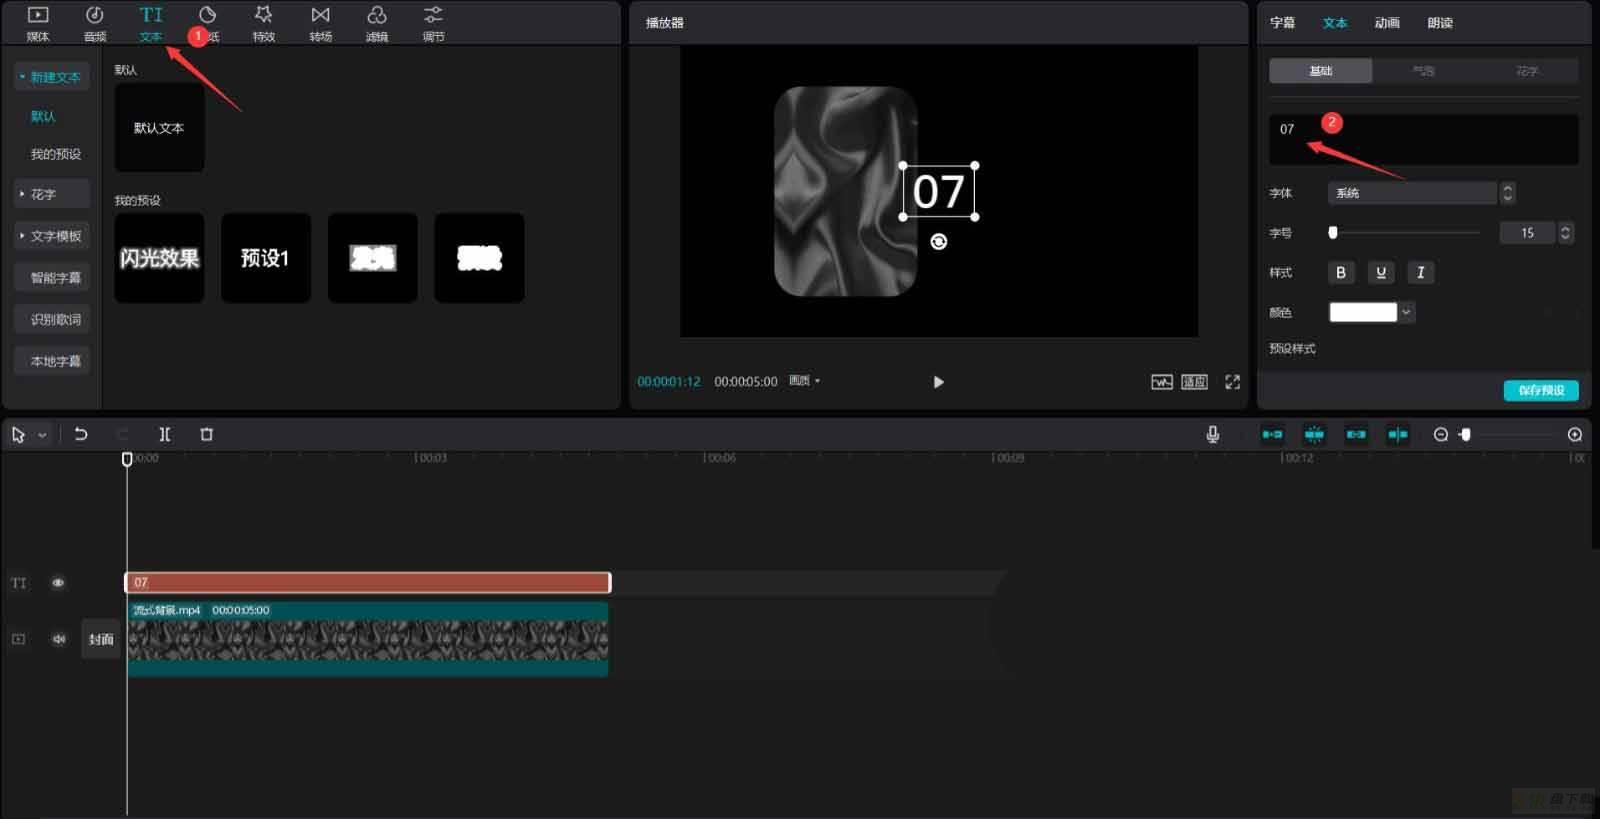Select 默认 in sidebar

pyautogui.click(x=43, y=116)
